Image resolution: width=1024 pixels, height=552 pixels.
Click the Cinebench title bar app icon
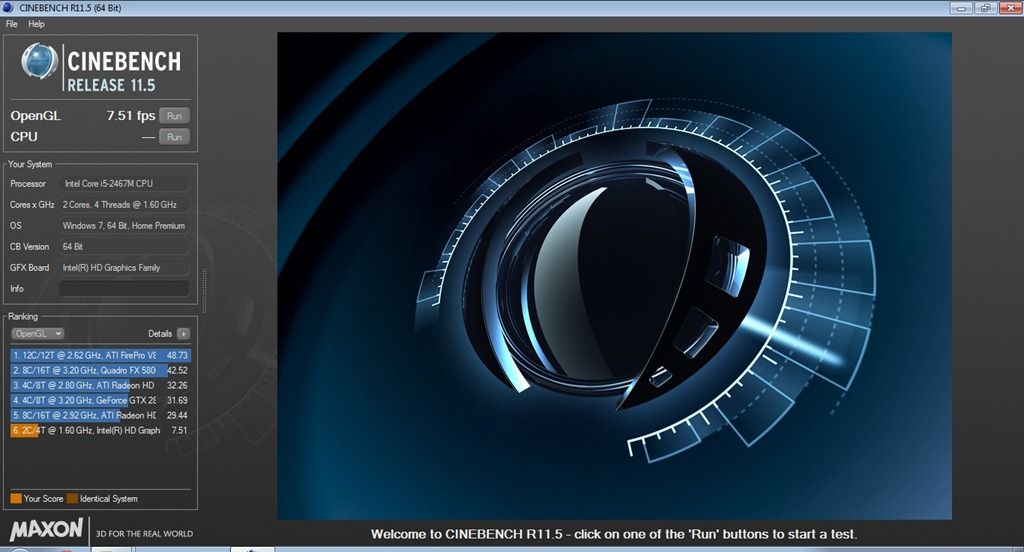(8, 8)
